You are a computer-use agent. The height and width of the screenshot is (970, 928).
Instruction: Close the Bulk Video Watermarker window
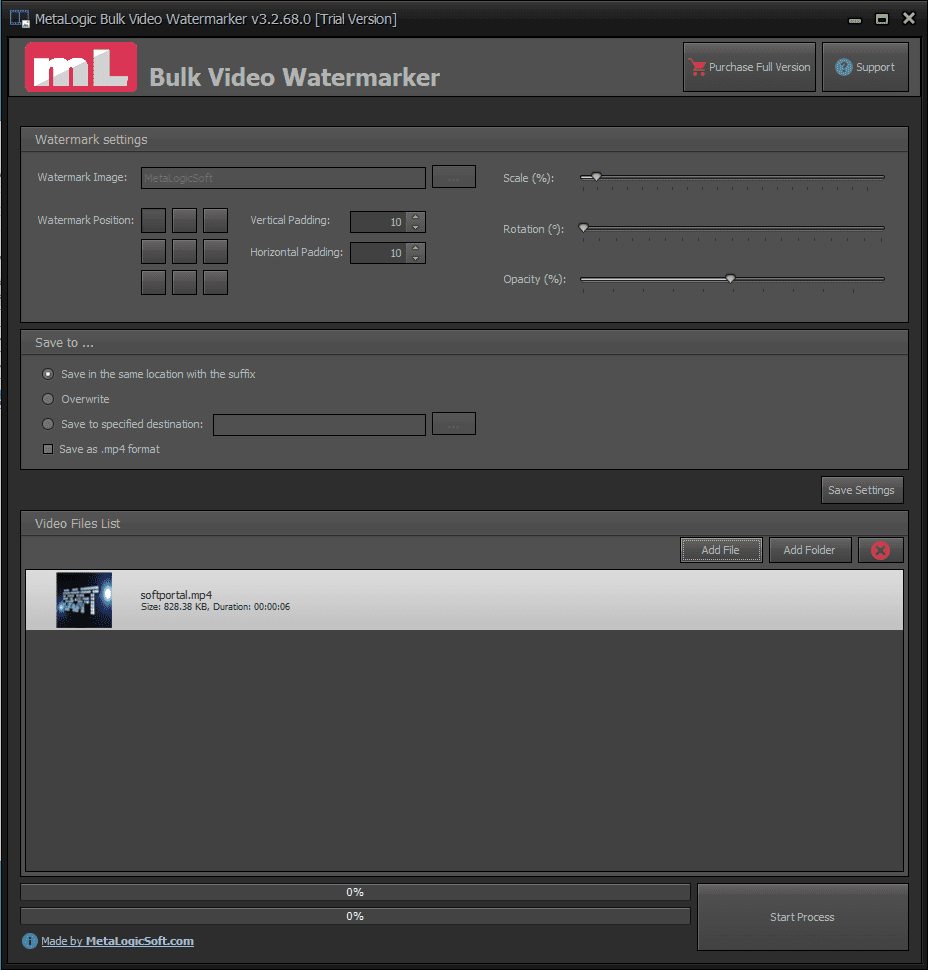(x=909, y=19)
